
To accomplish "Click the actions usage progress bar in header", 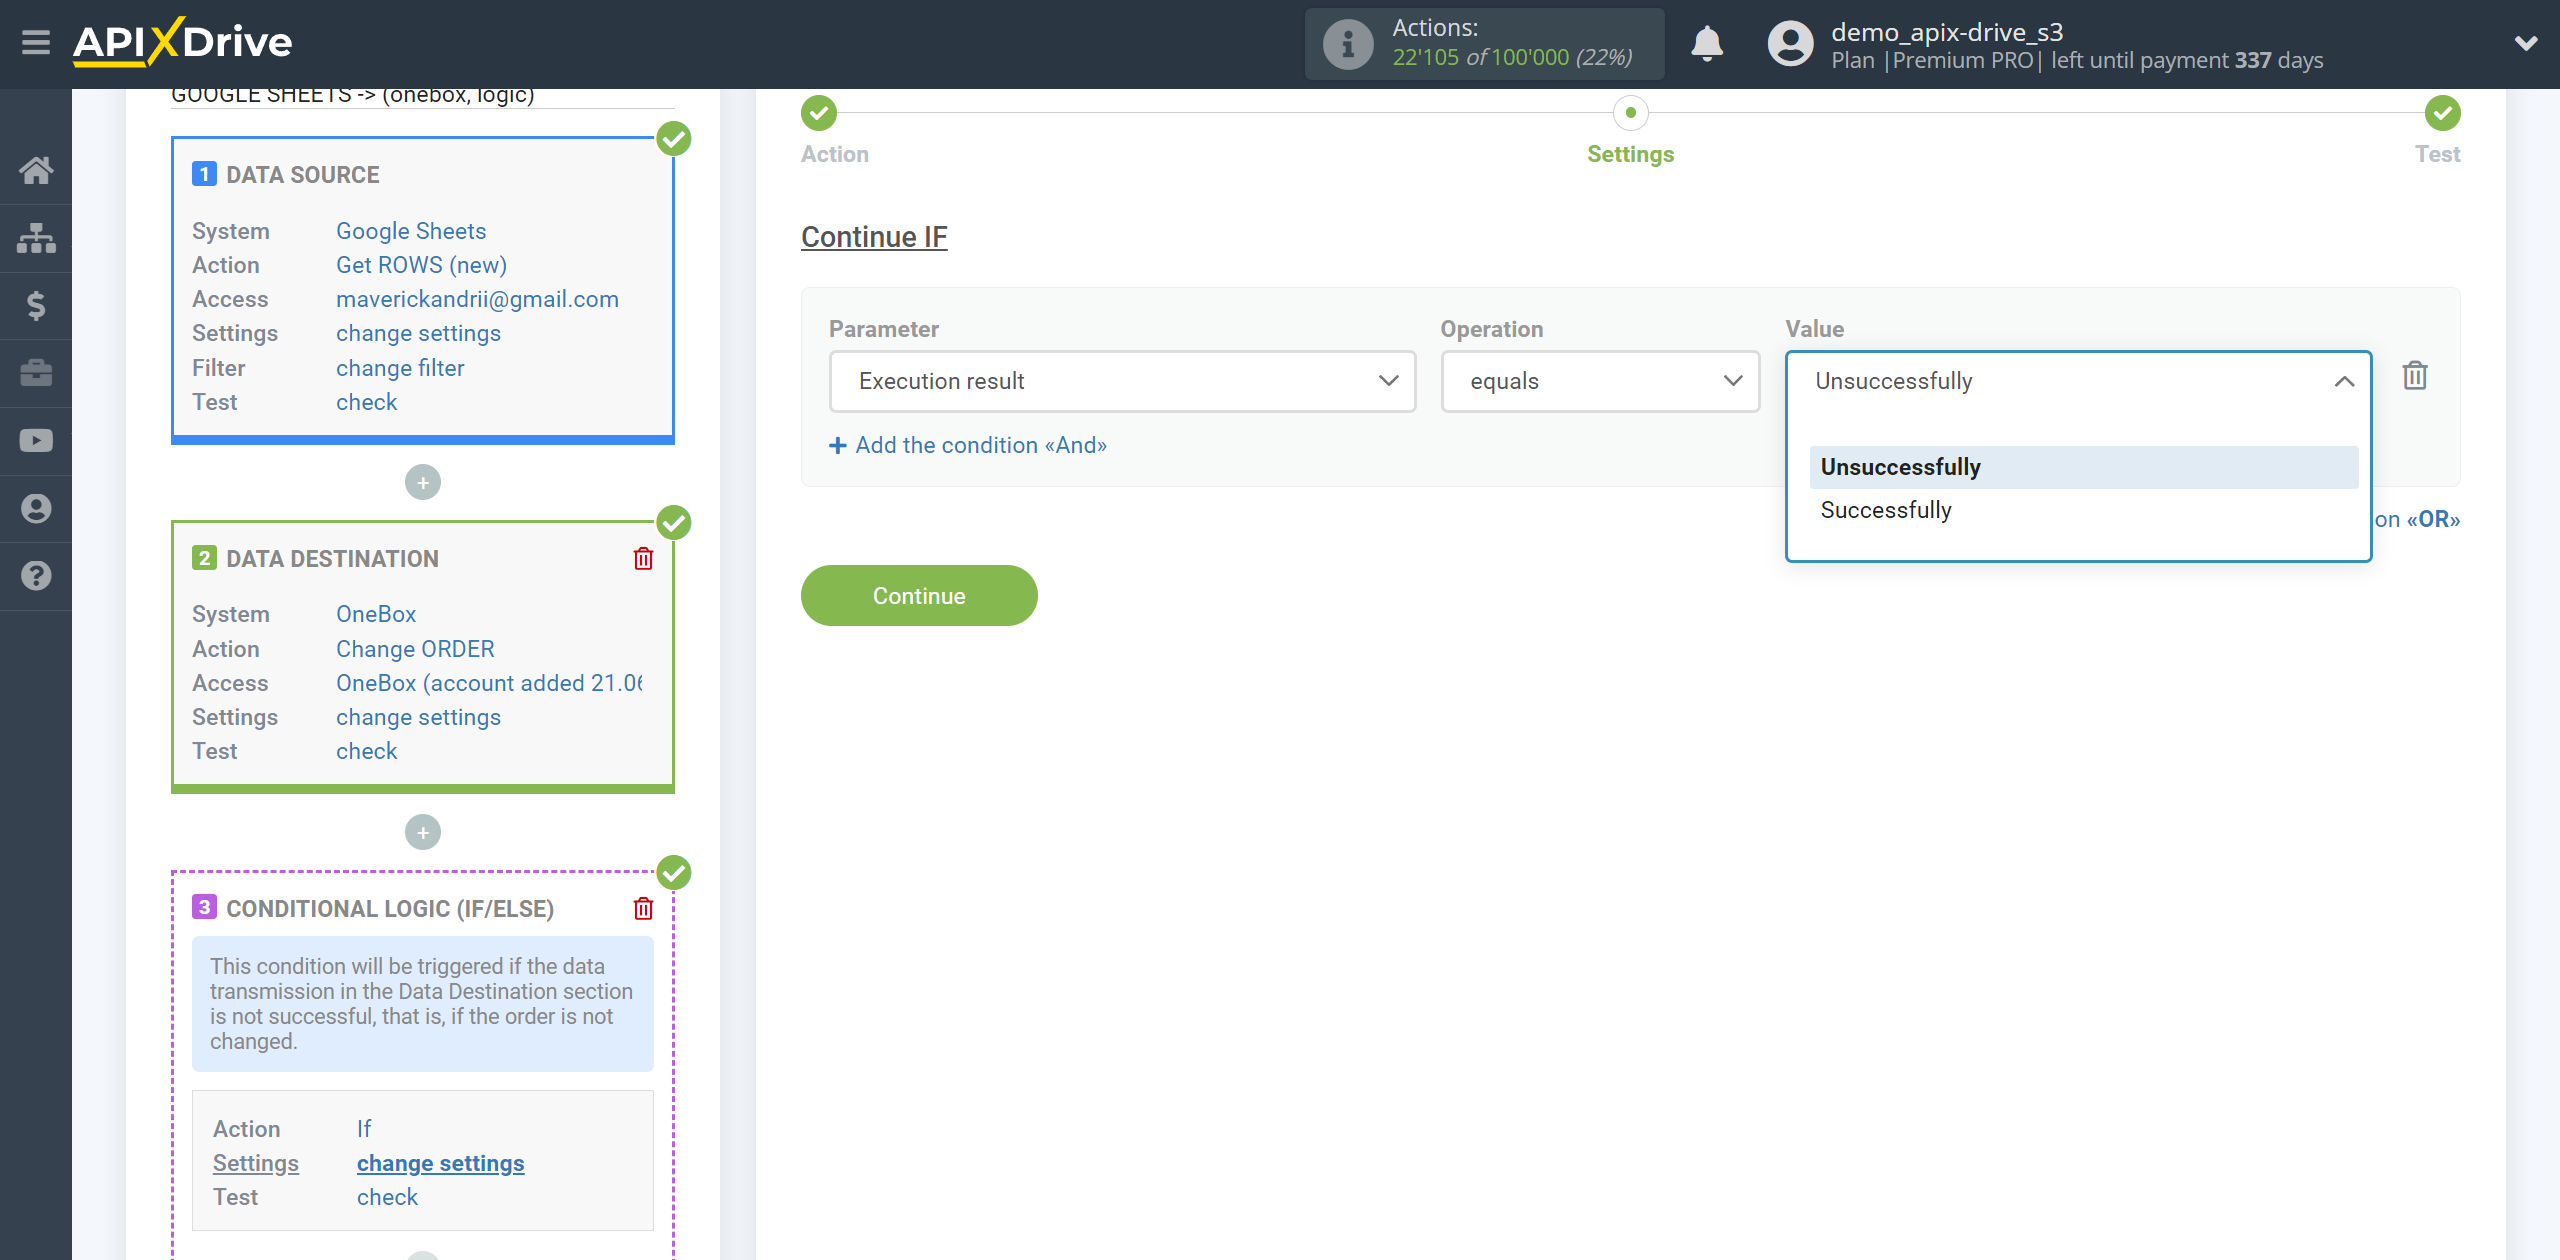I will pos(1489,42).
